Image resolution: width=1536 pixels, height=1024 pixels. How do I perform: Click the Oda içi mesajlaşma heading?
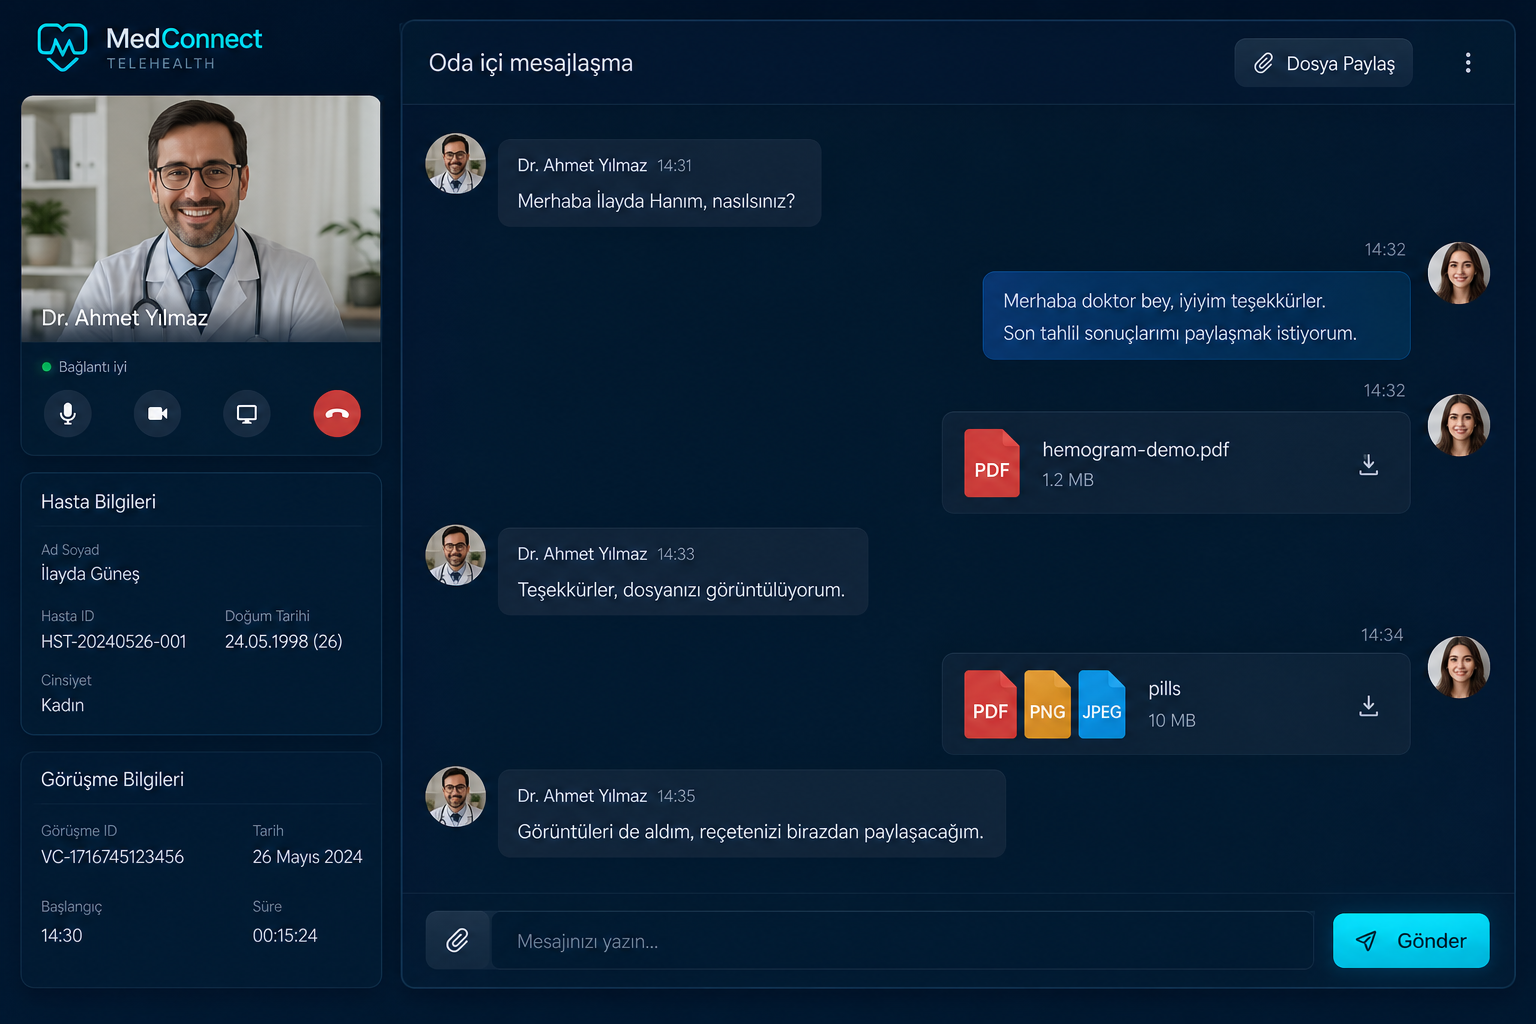531,63
